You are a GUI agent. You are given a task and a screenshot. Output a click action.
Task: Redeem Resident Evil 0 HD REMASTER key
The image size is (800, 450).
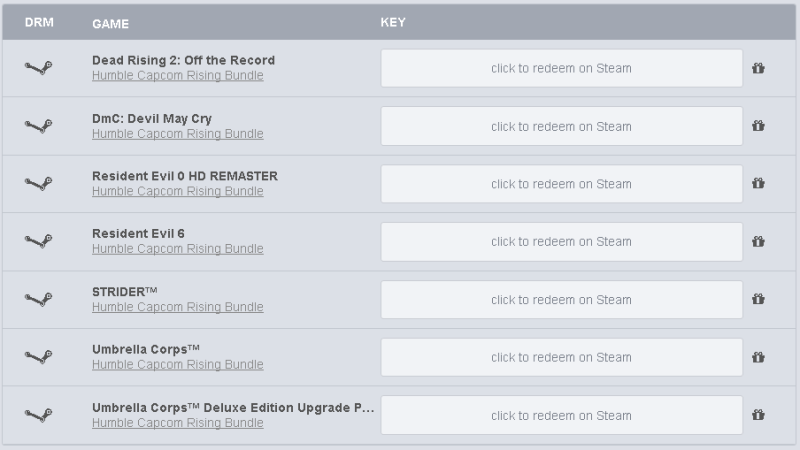561,184
